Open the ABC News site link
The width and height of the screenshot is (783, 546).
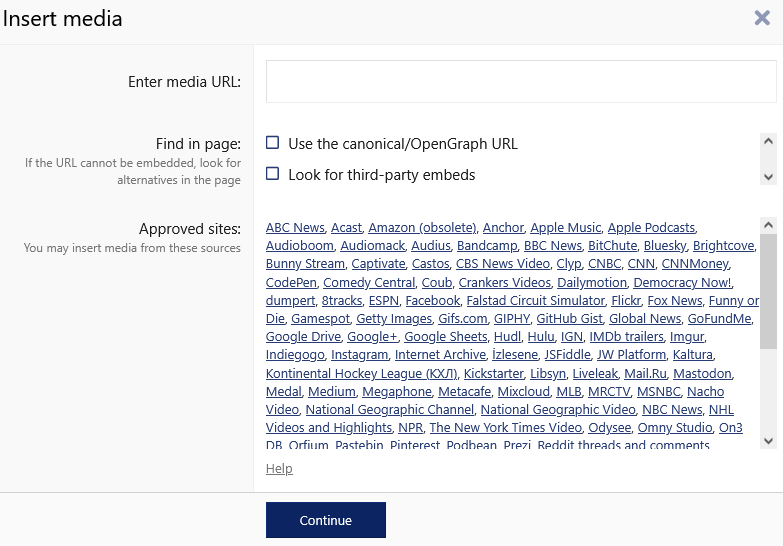[295, 228]
